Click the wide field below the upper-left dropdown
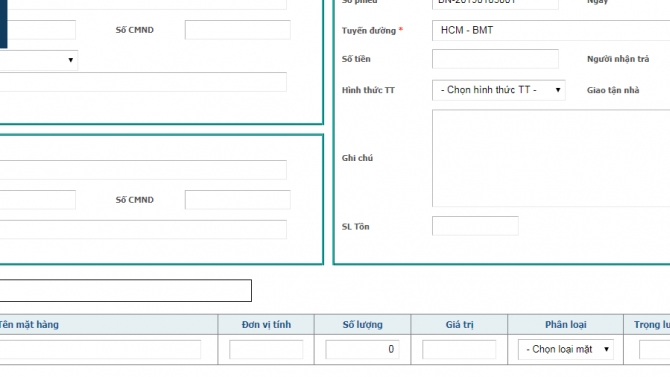This screenshot has height=377, width=670. point(143,82)
